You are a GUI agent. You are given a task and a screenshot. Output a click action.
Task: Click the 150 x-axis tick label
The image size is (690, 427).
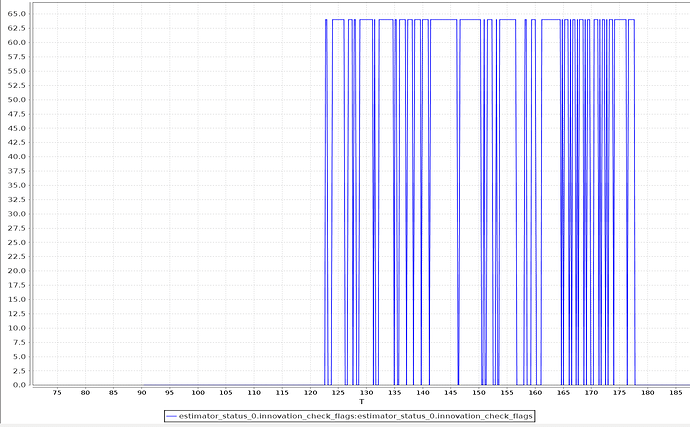click(479, 392)
